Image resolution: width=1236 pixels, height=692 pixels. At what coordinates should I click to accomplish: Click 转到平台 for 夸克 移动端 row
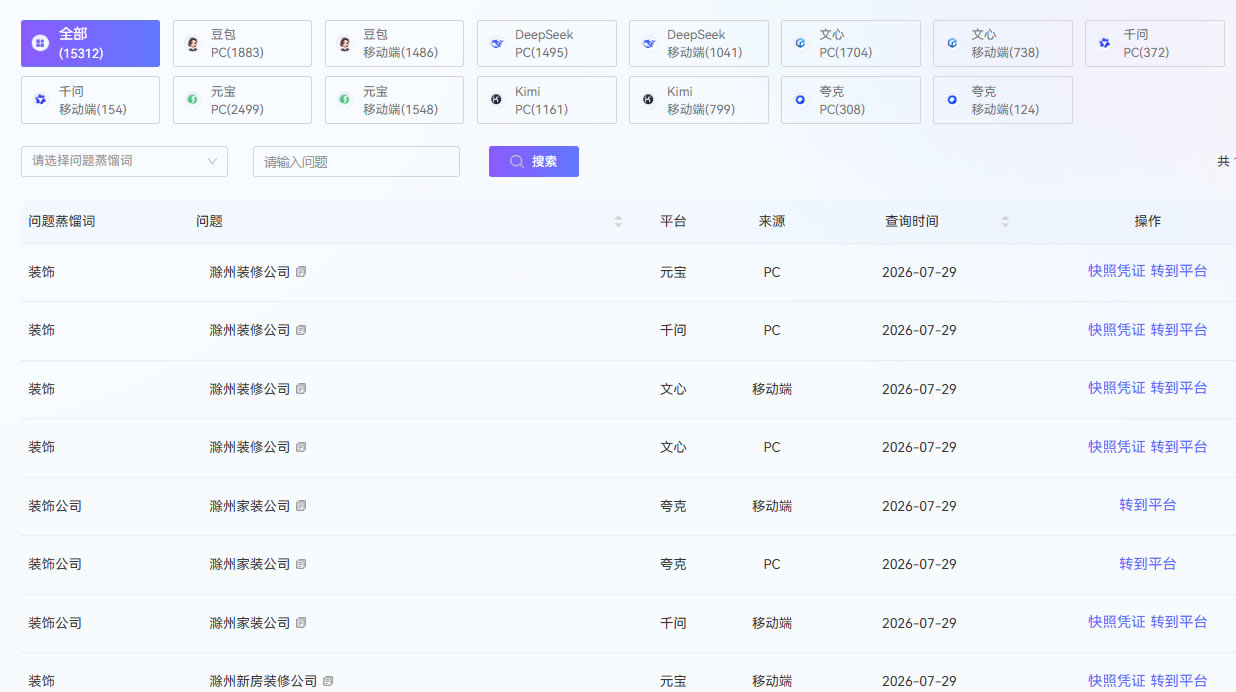[x=1148, y=505]
